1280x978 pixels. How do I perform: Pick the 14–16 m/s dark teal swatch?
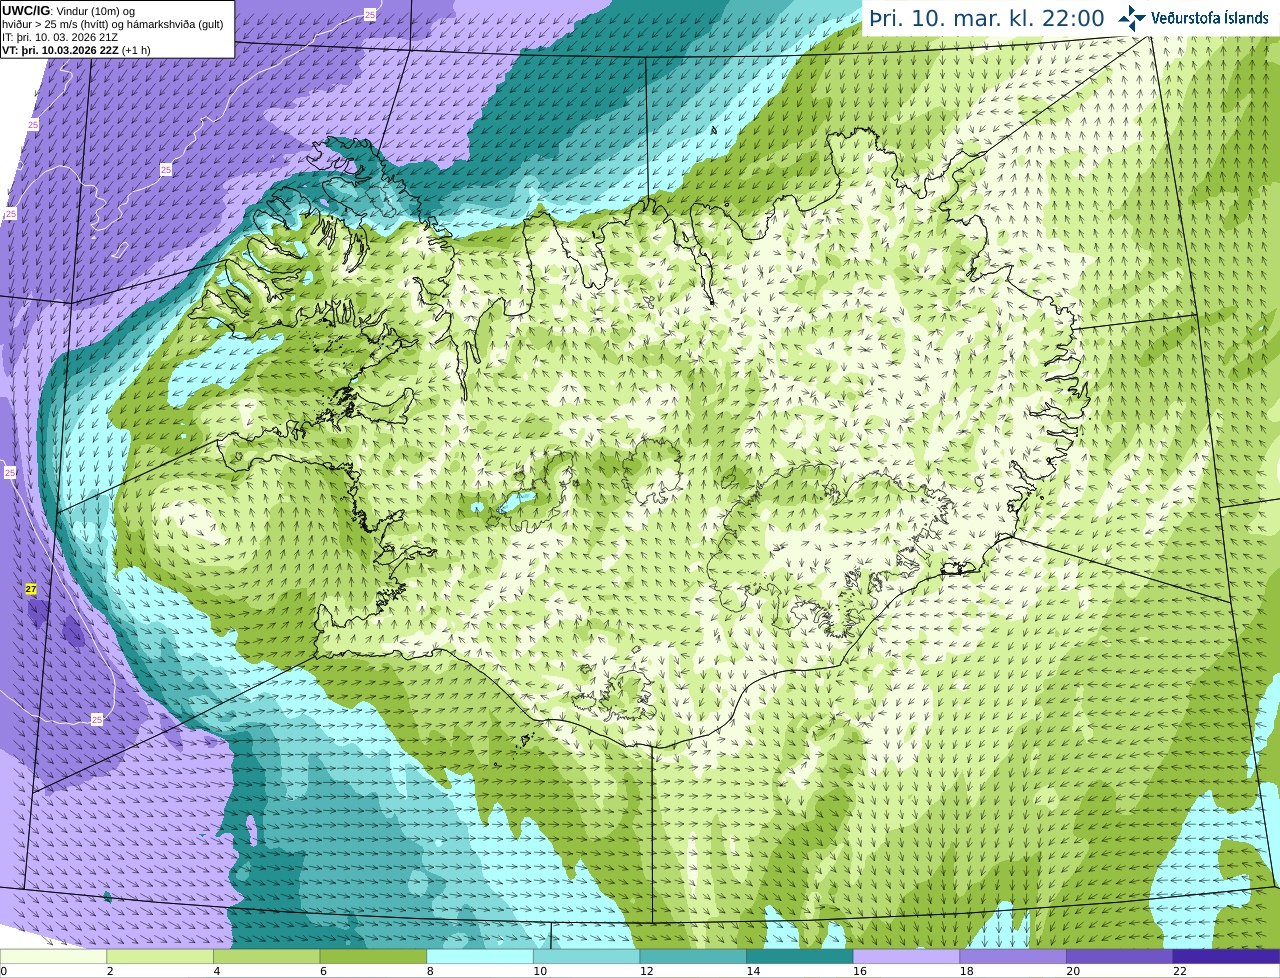[x=800, y=956]
